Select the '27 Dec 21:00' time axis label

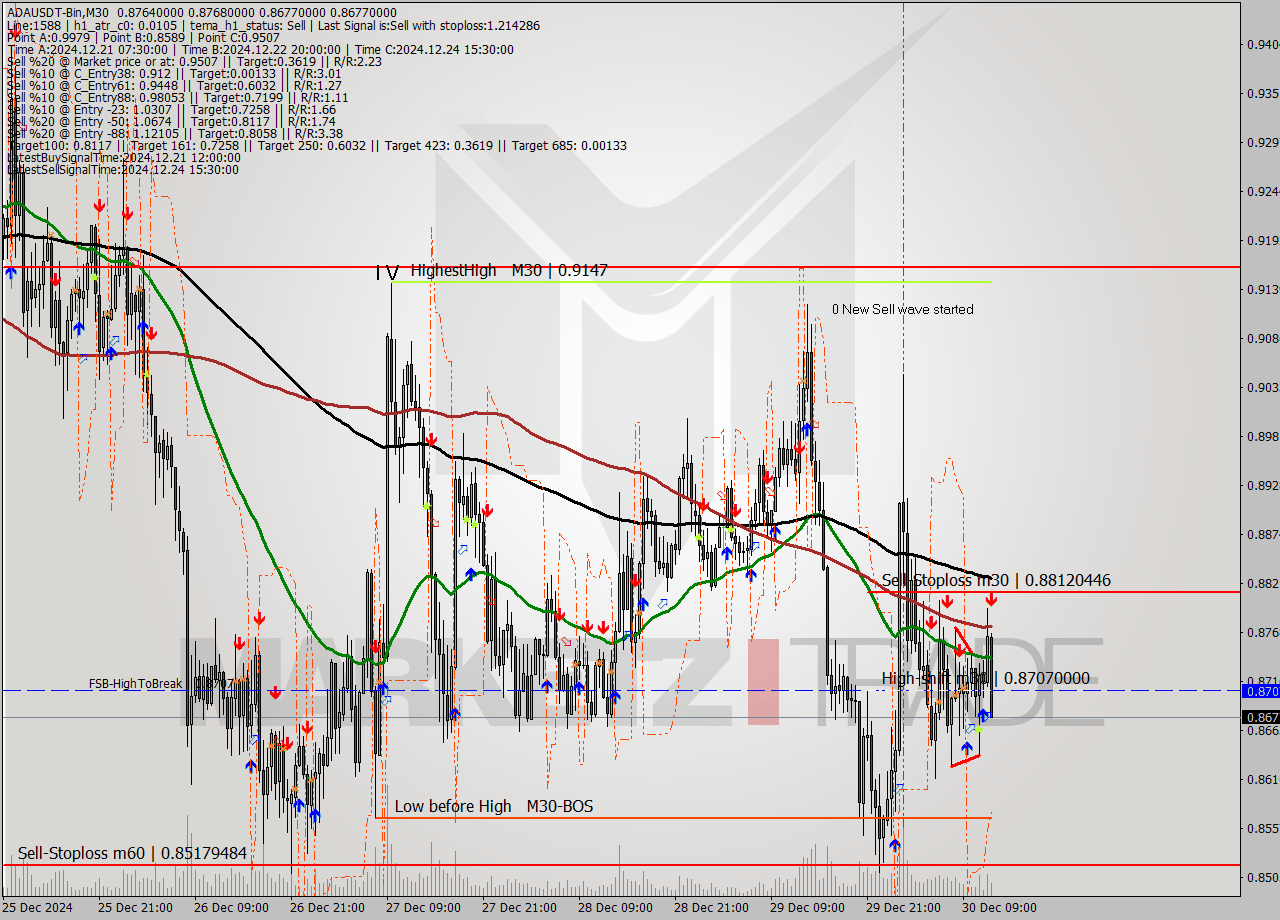click(518, 908)
